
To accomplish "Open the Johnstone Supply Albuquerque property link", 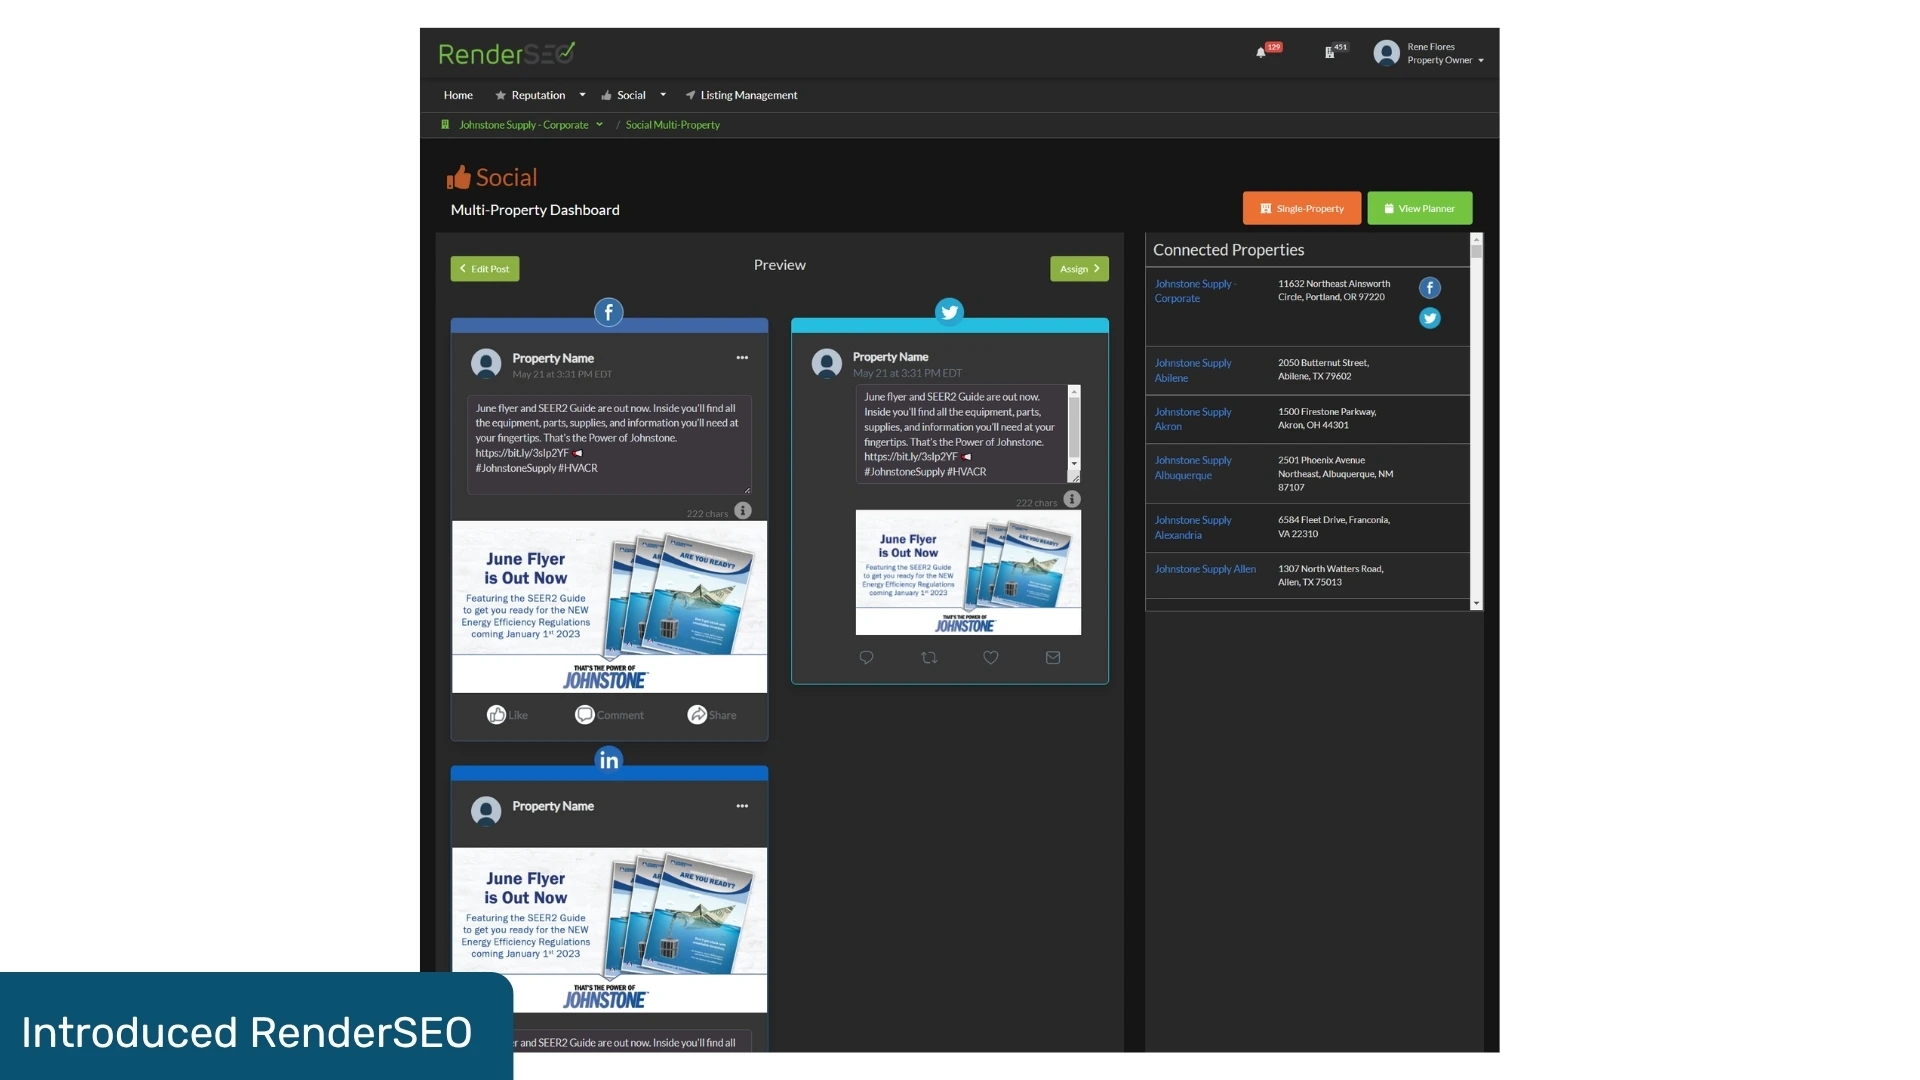I will coord(1193,468).
